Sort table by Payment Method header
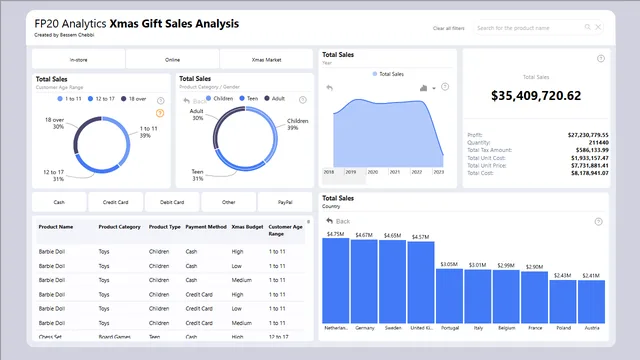 pyautogui.click(x=206, y=227)
